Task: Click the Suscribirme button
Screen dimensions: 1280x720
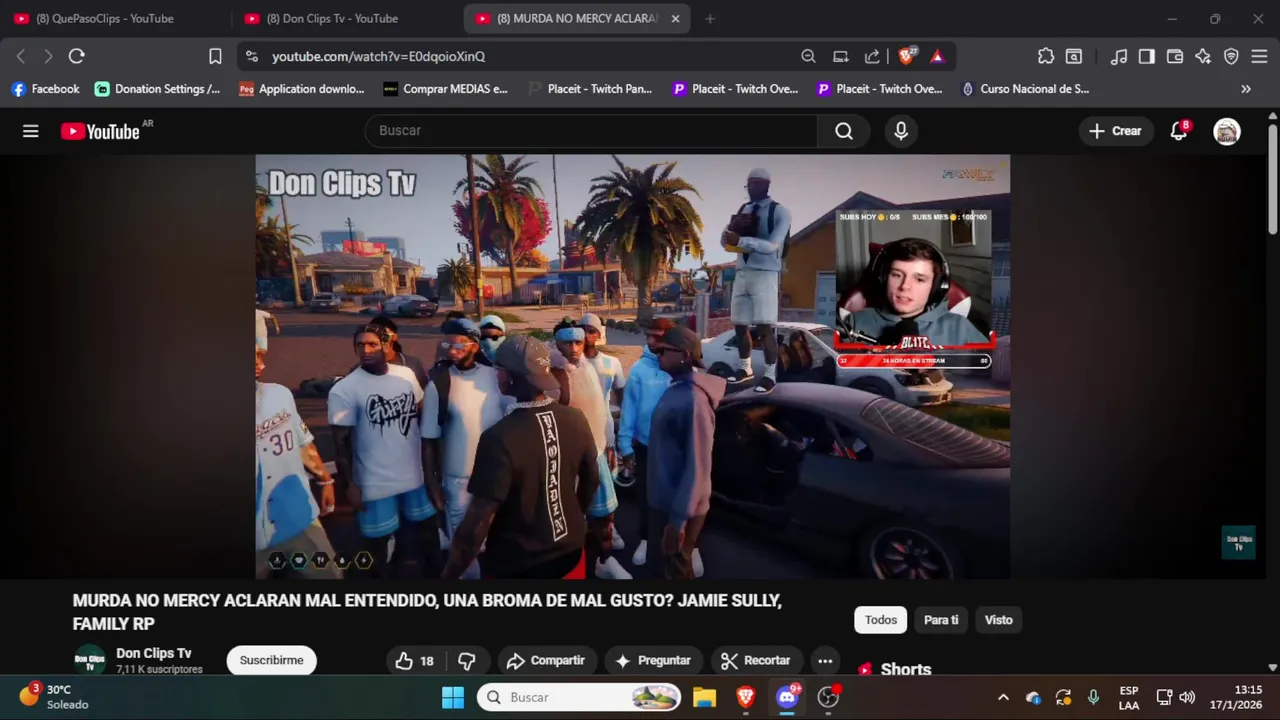Action: 271,661
